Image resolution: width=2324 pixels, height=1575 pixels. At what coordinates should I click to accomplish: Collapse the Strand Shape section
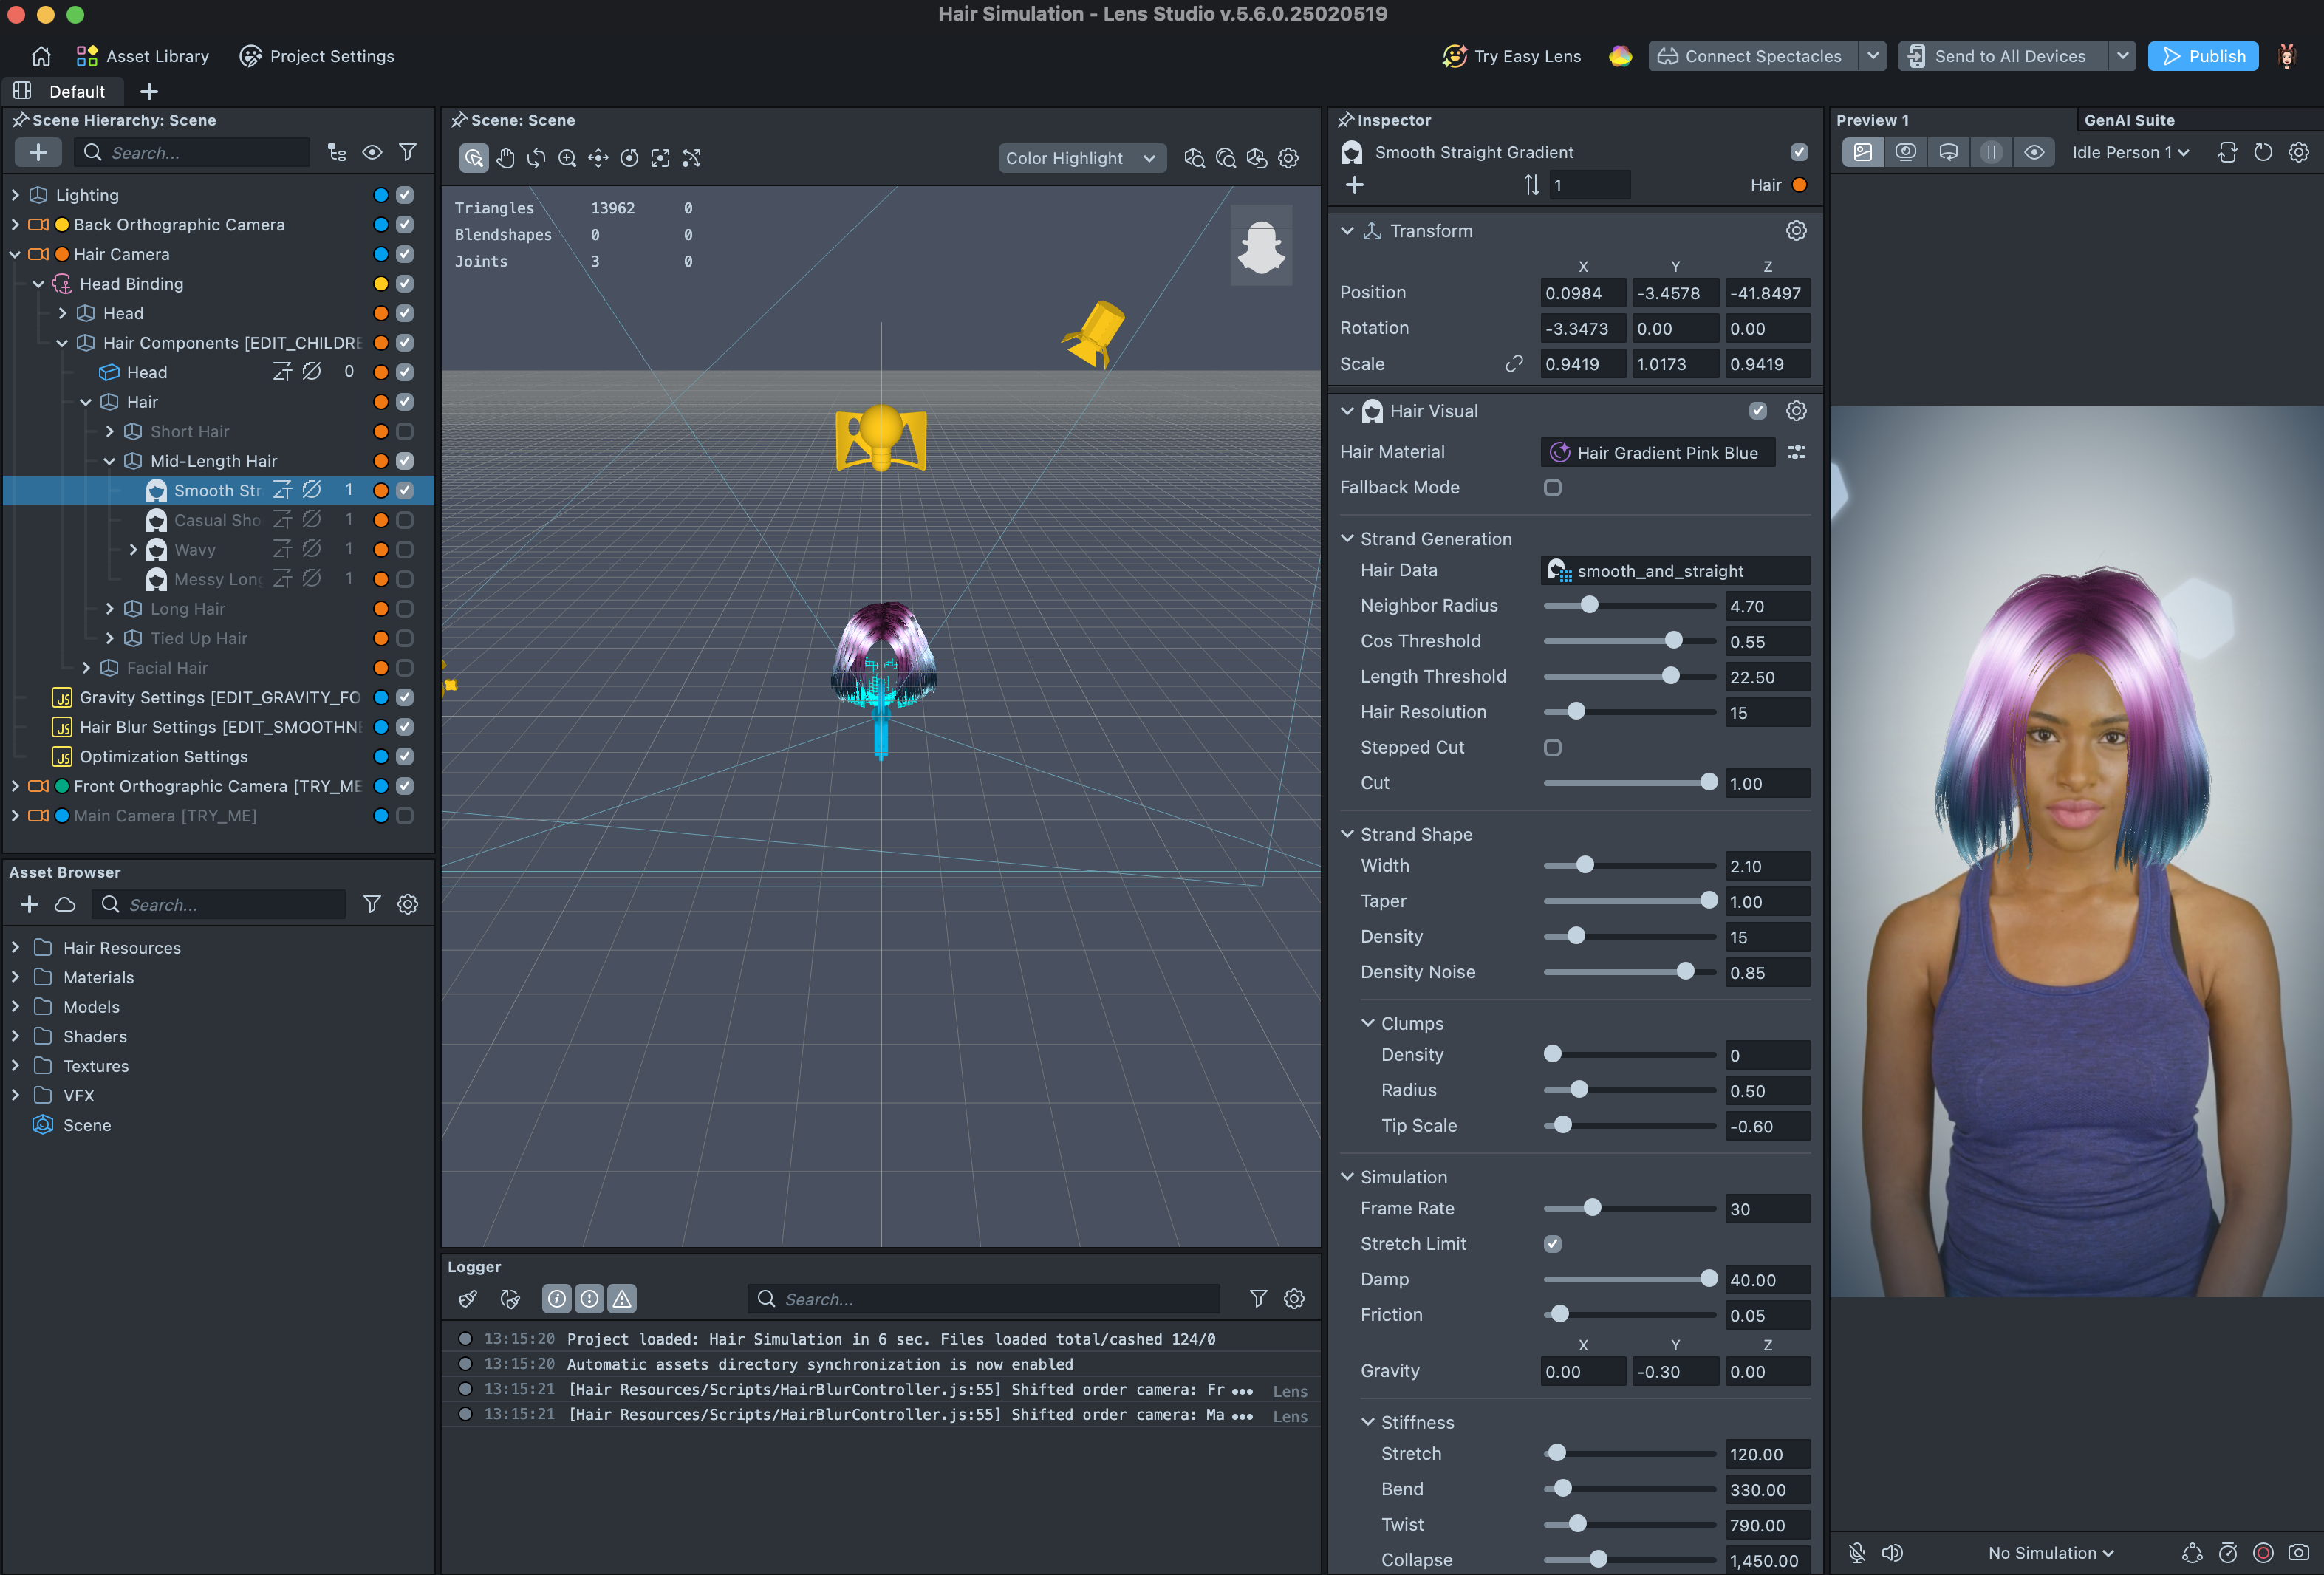[1348, 834]
